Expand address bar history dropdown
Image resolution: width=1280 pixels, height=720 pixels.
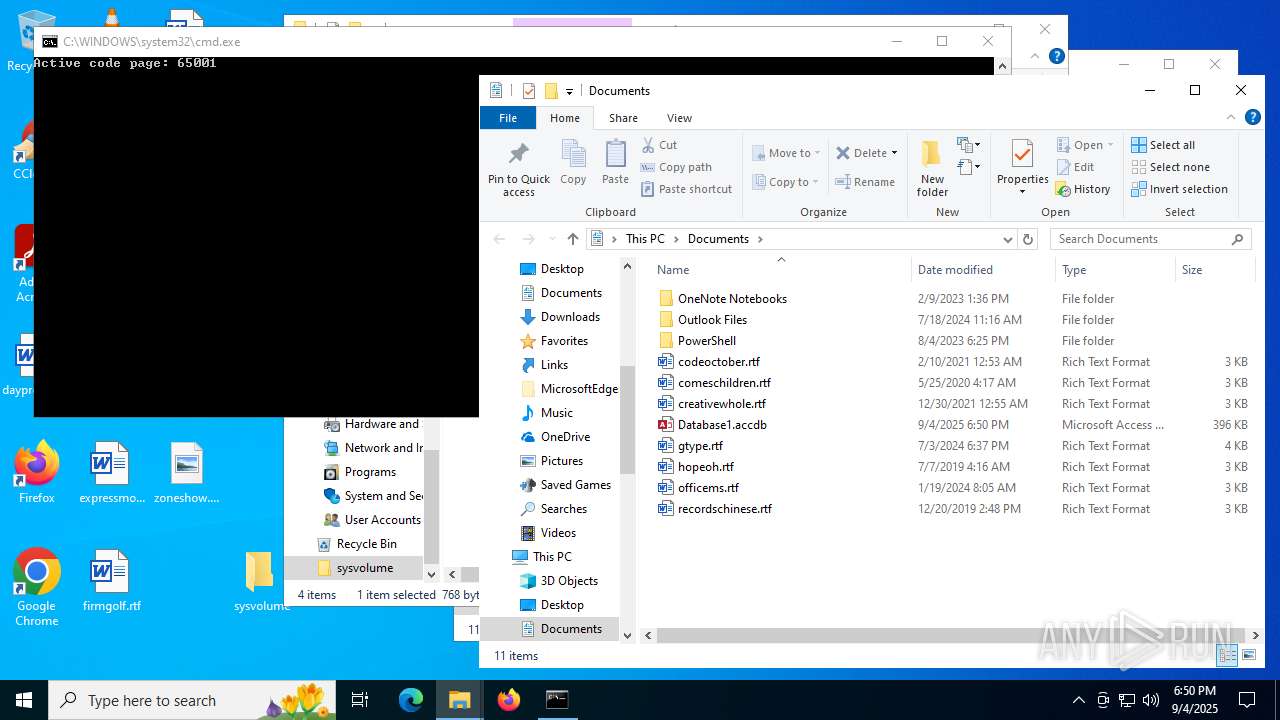tap(1007, 239)
